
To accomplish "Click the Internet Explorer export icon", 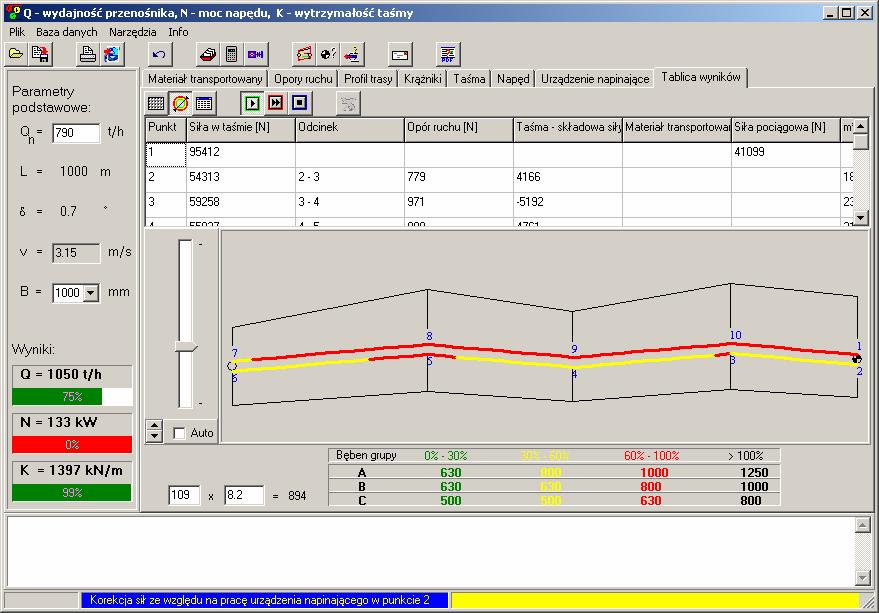I will click(112, 54).
